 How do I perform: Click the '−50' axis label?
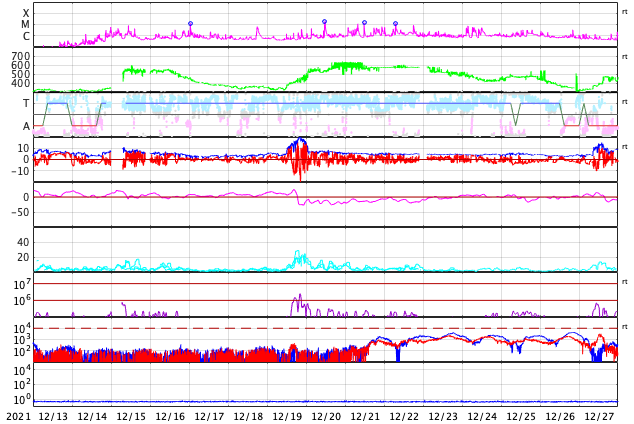(20, 212)
